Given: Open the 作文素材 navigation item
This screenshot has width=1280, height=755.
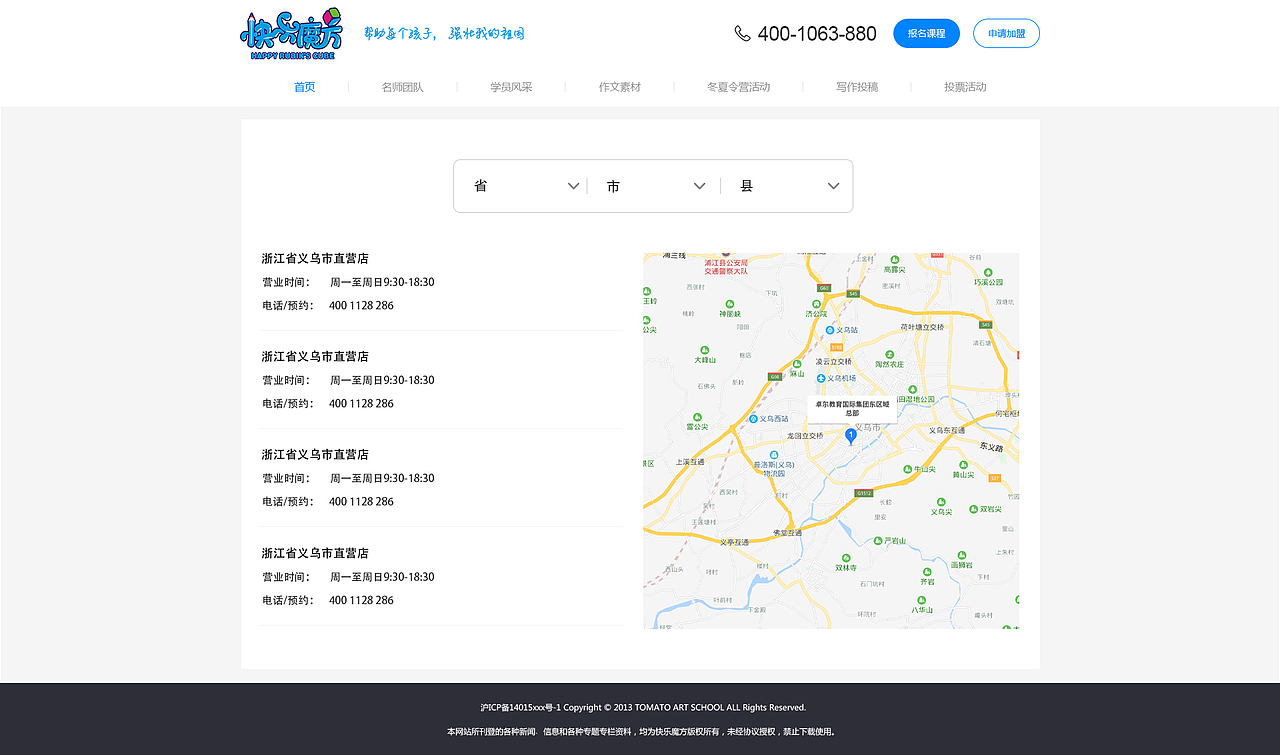Looking at the screenshot, I should [x=620, y=87].
